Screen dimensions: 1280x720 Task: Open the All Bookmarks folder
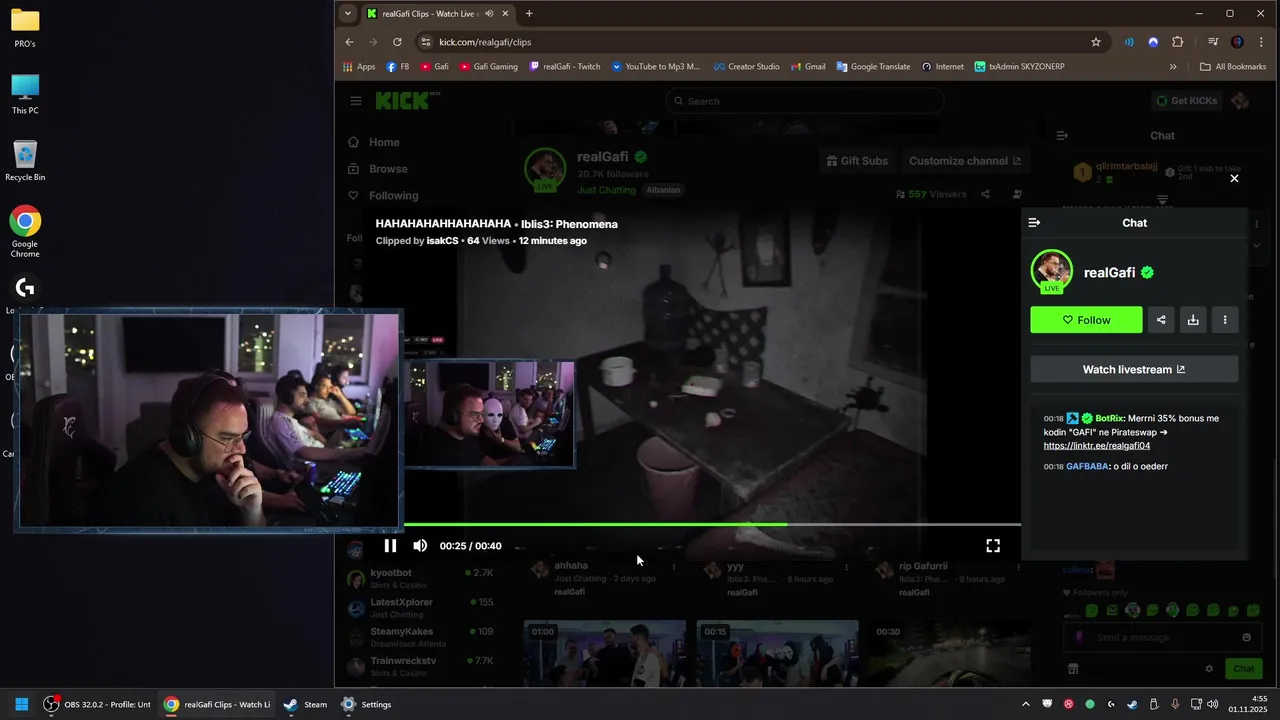(x=1233, y=66)
